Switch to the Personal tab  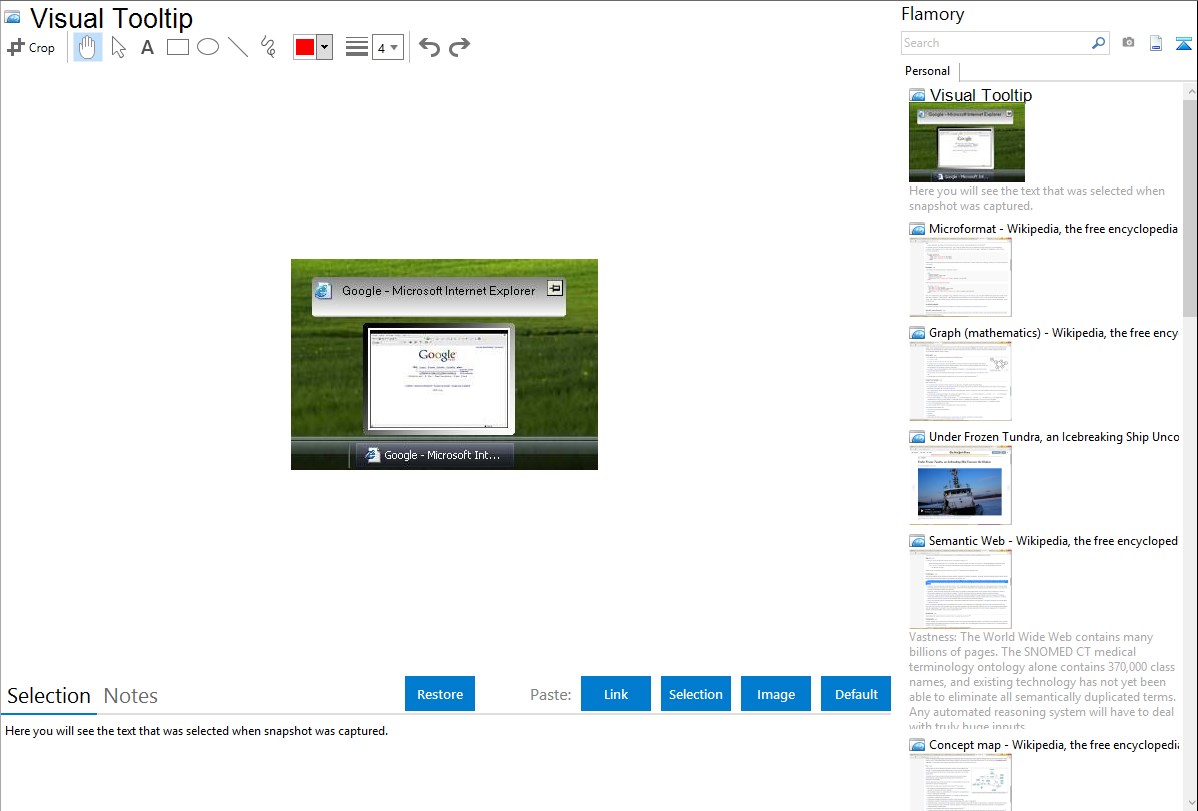click(928, 71)
